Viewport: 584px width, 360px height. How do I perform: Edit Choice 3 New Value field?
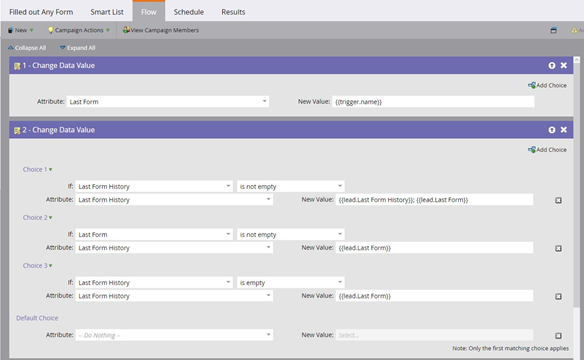(x=434, y=296)
